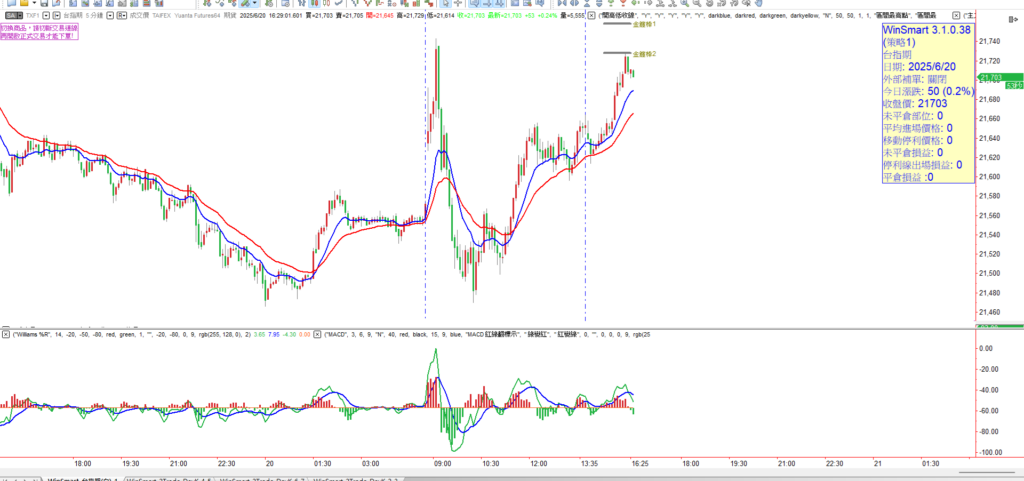Select the crosshair cursor tool

pos(458,3)
